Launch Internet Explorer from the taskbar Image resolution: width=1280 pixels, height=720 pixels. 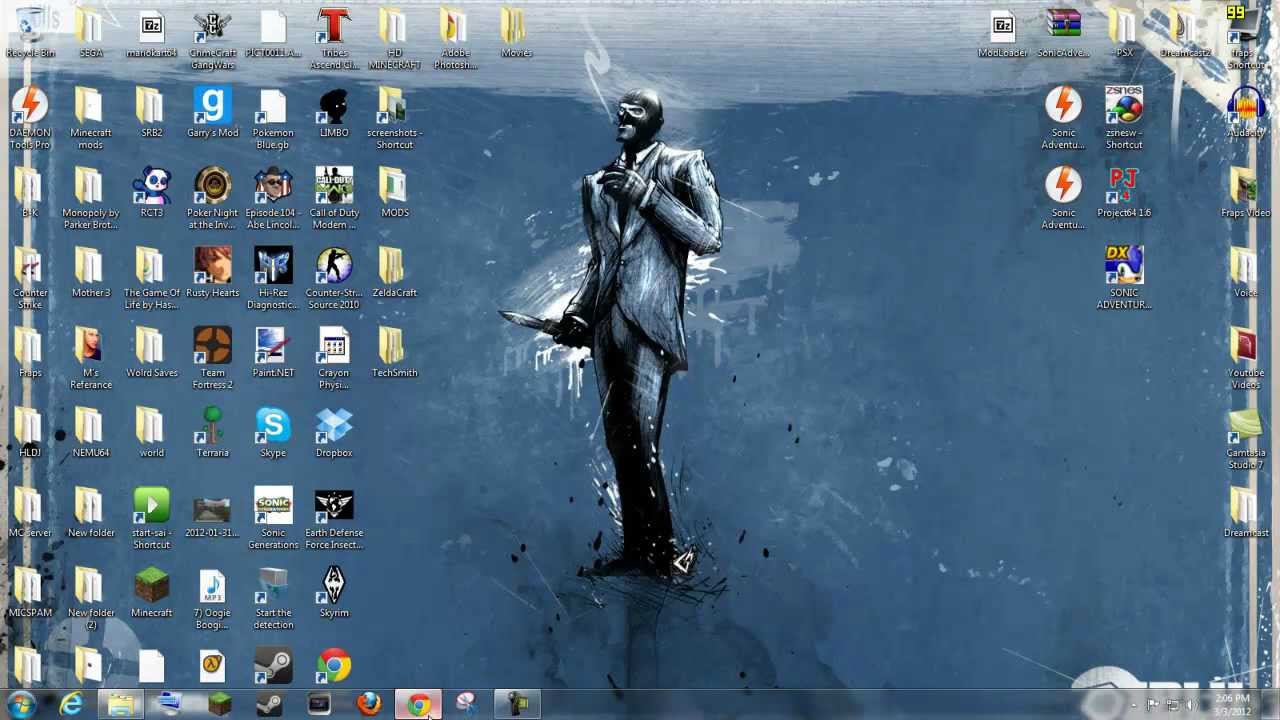coord(71,705)
